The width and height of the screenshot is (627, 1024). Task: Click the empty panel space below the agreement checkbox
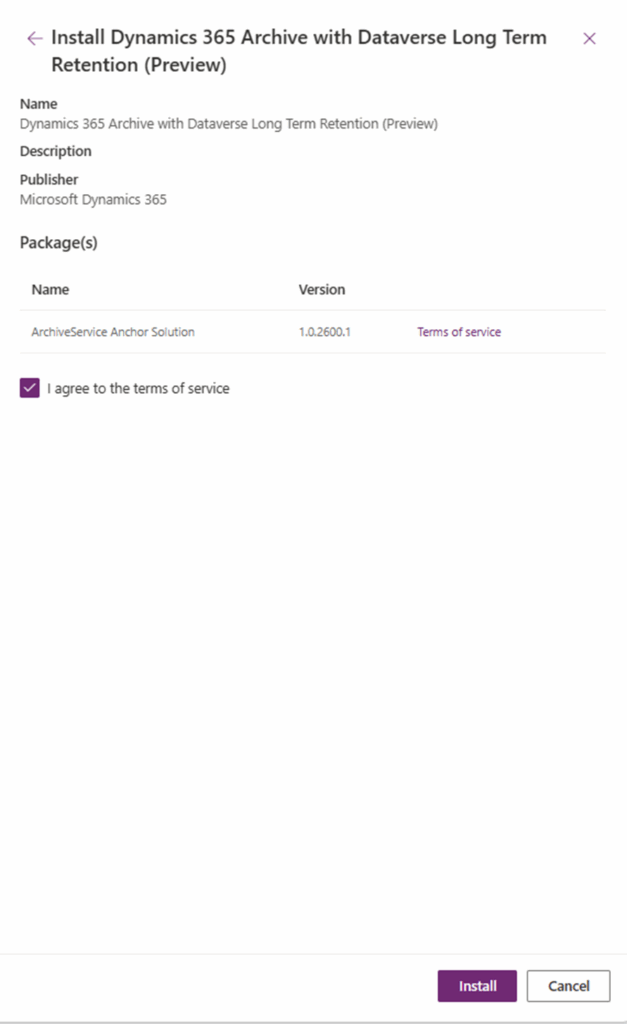tap(313, 650)
